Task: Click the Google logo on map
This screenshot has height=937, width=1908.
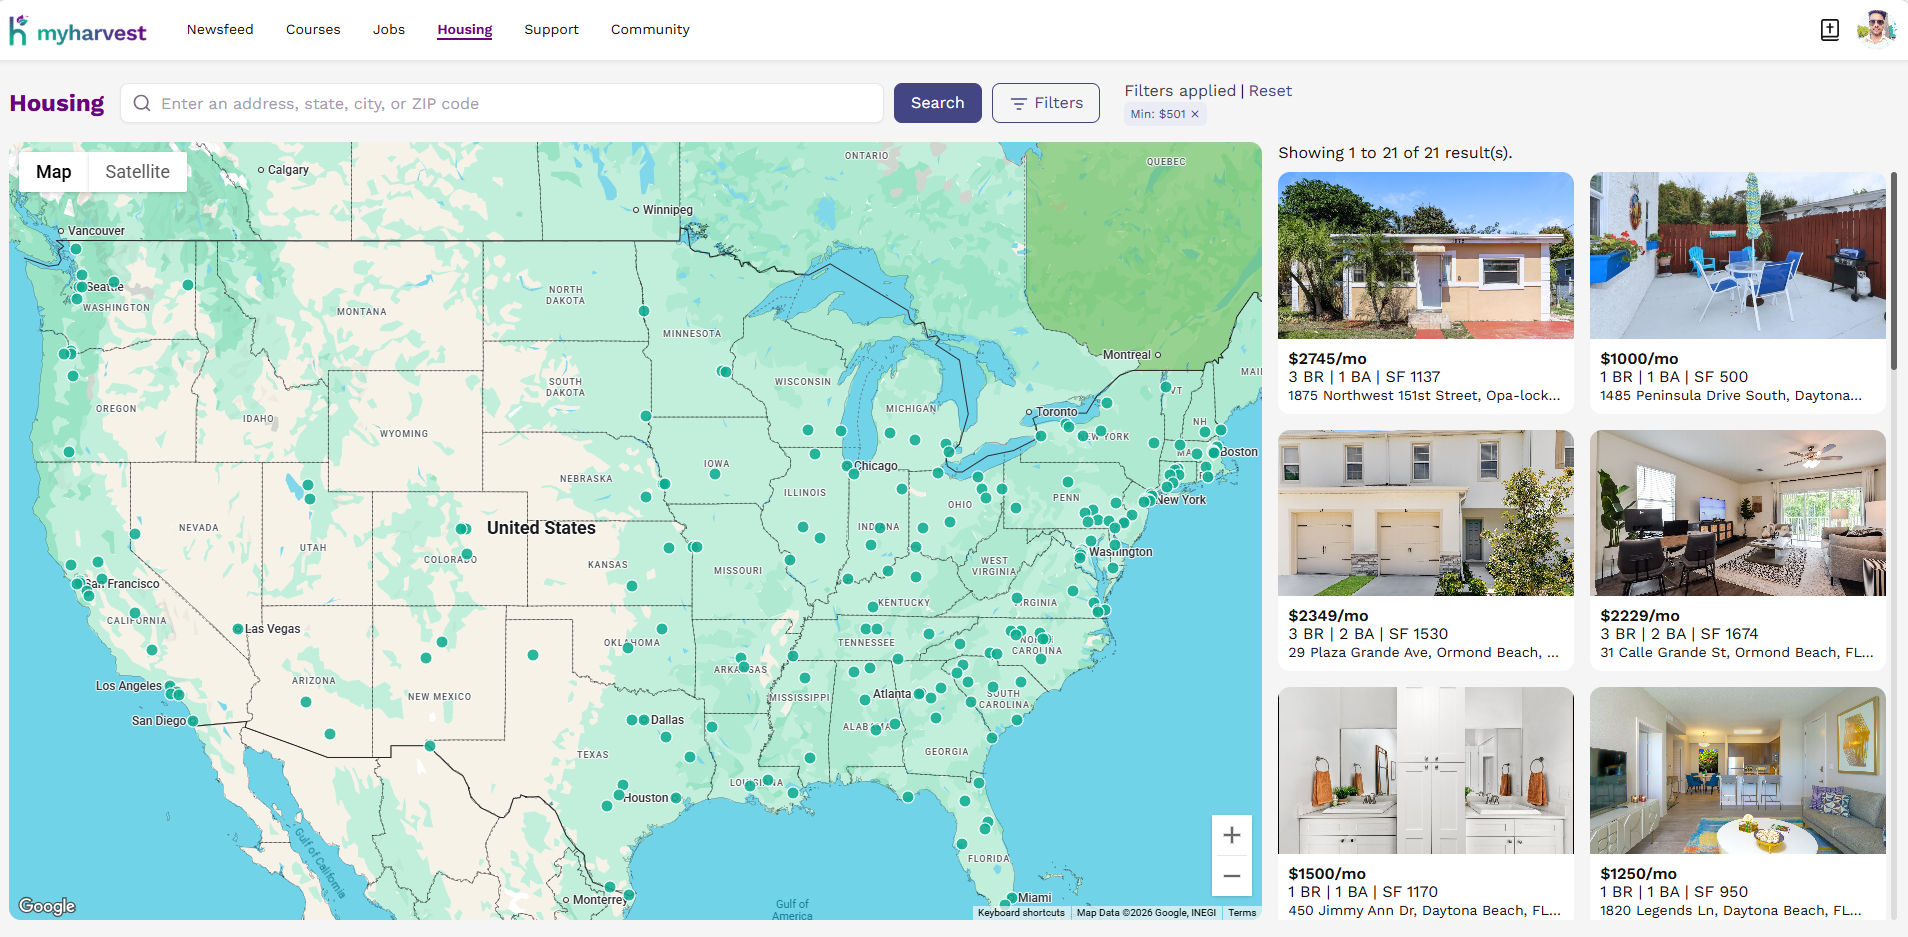Action: pyautogui.click(x=47, y=906)
